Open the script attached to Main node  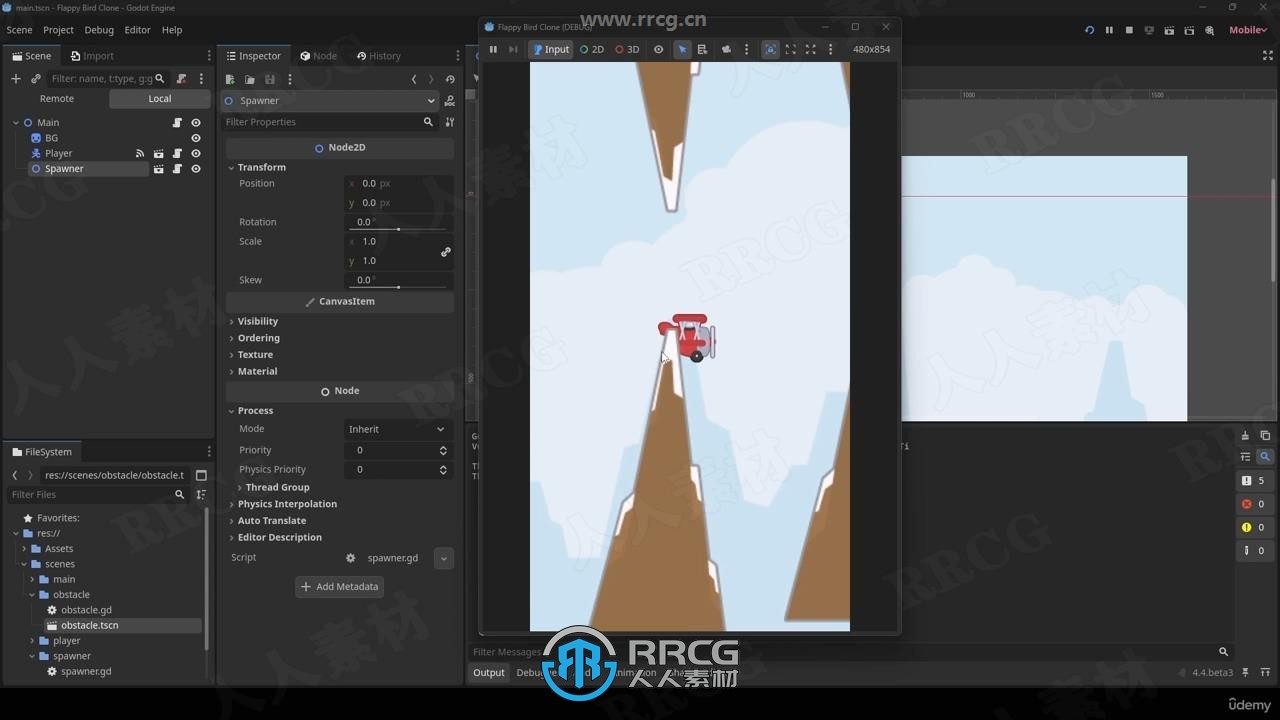tap(177, 123)
